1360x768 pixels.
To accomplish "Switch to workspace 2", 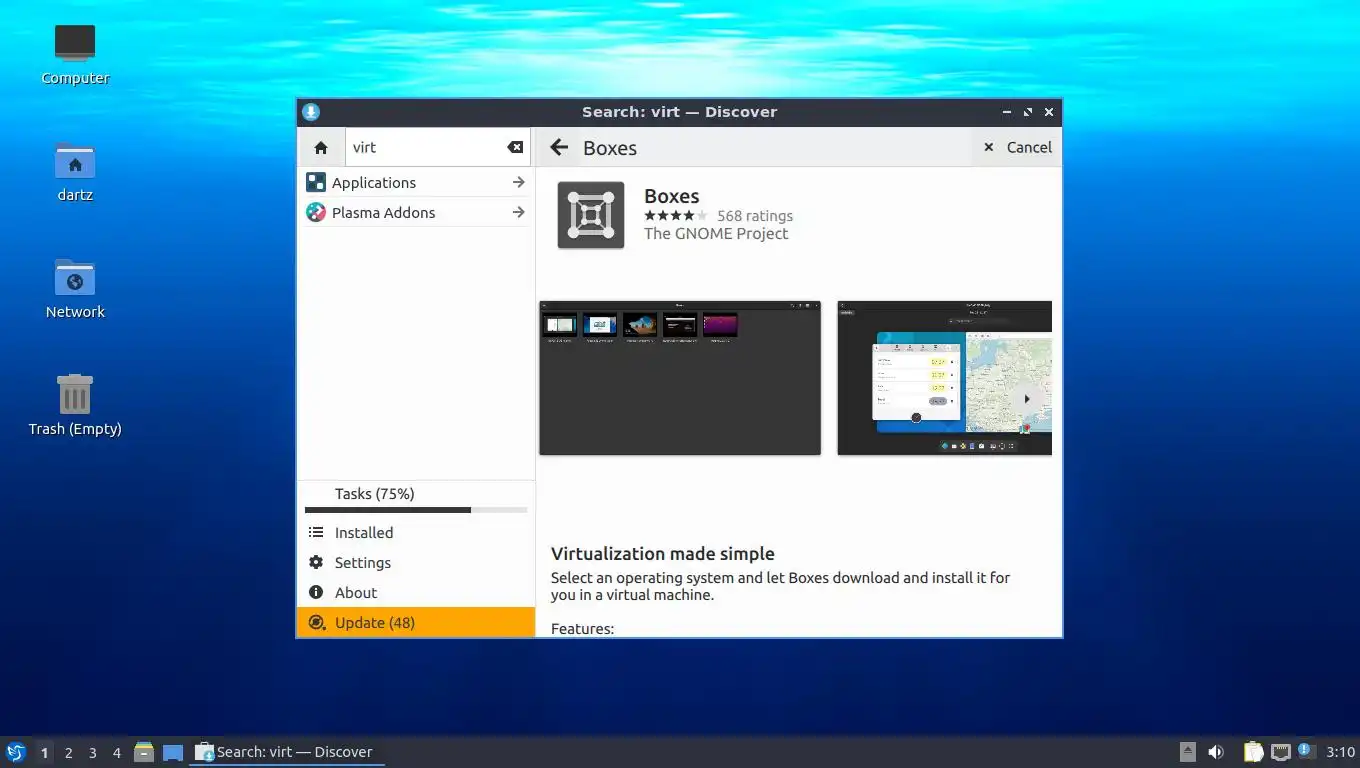I will [68, 753].
